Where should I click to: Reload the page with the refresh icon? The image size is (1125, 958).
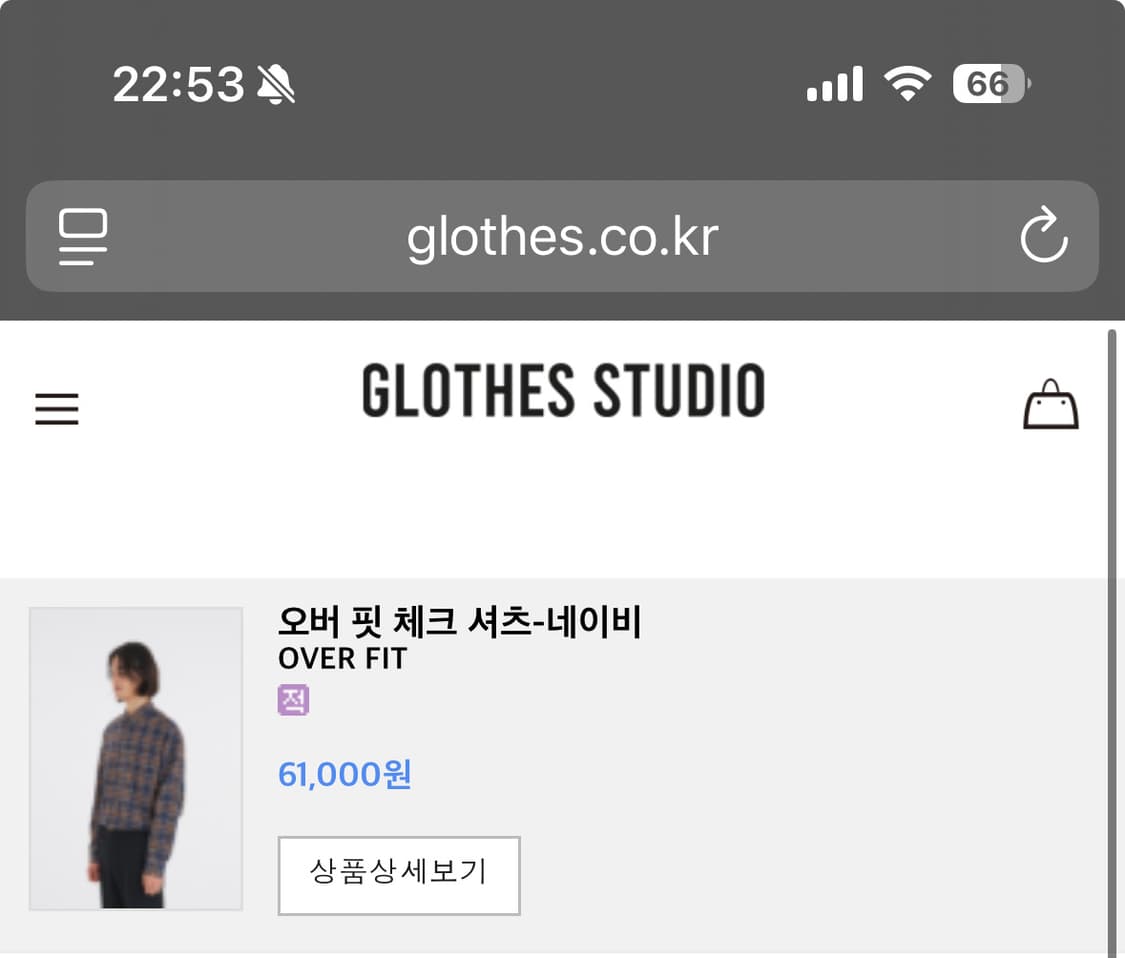1043,236
